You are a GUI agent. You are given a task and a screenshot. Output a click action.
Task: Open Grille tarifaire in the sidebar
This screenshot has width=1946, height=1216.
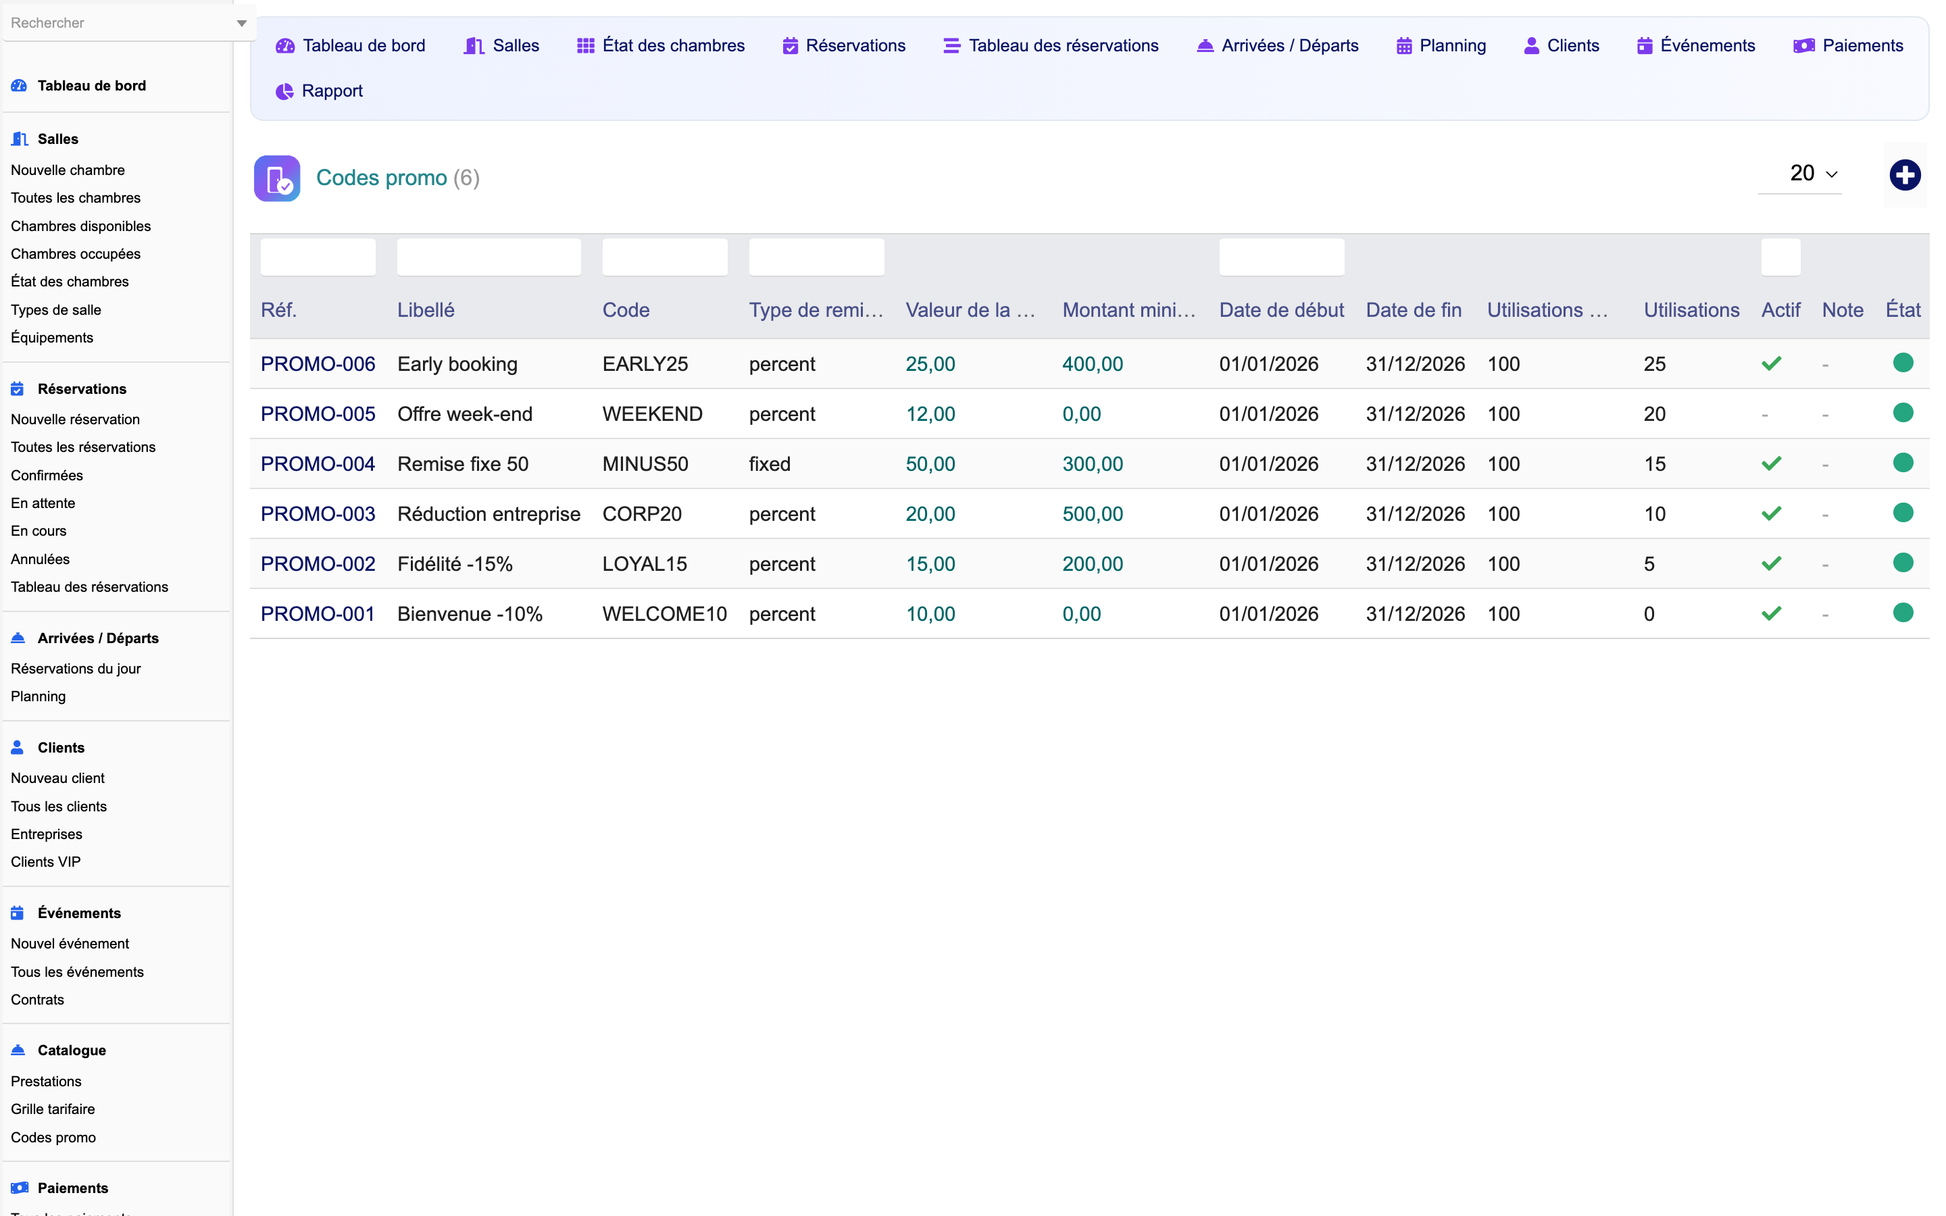[53, 1109]
